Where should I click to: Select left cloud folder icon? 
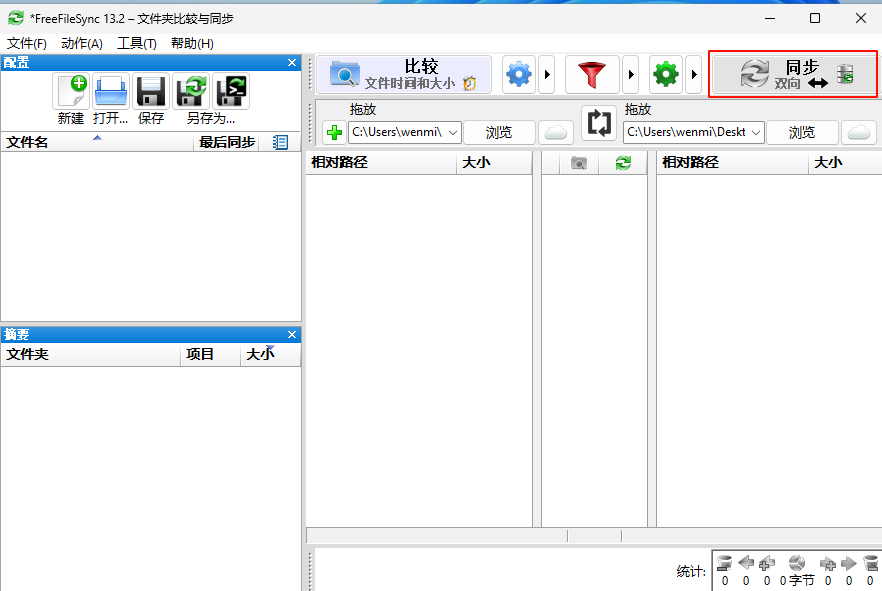point(556,133)
